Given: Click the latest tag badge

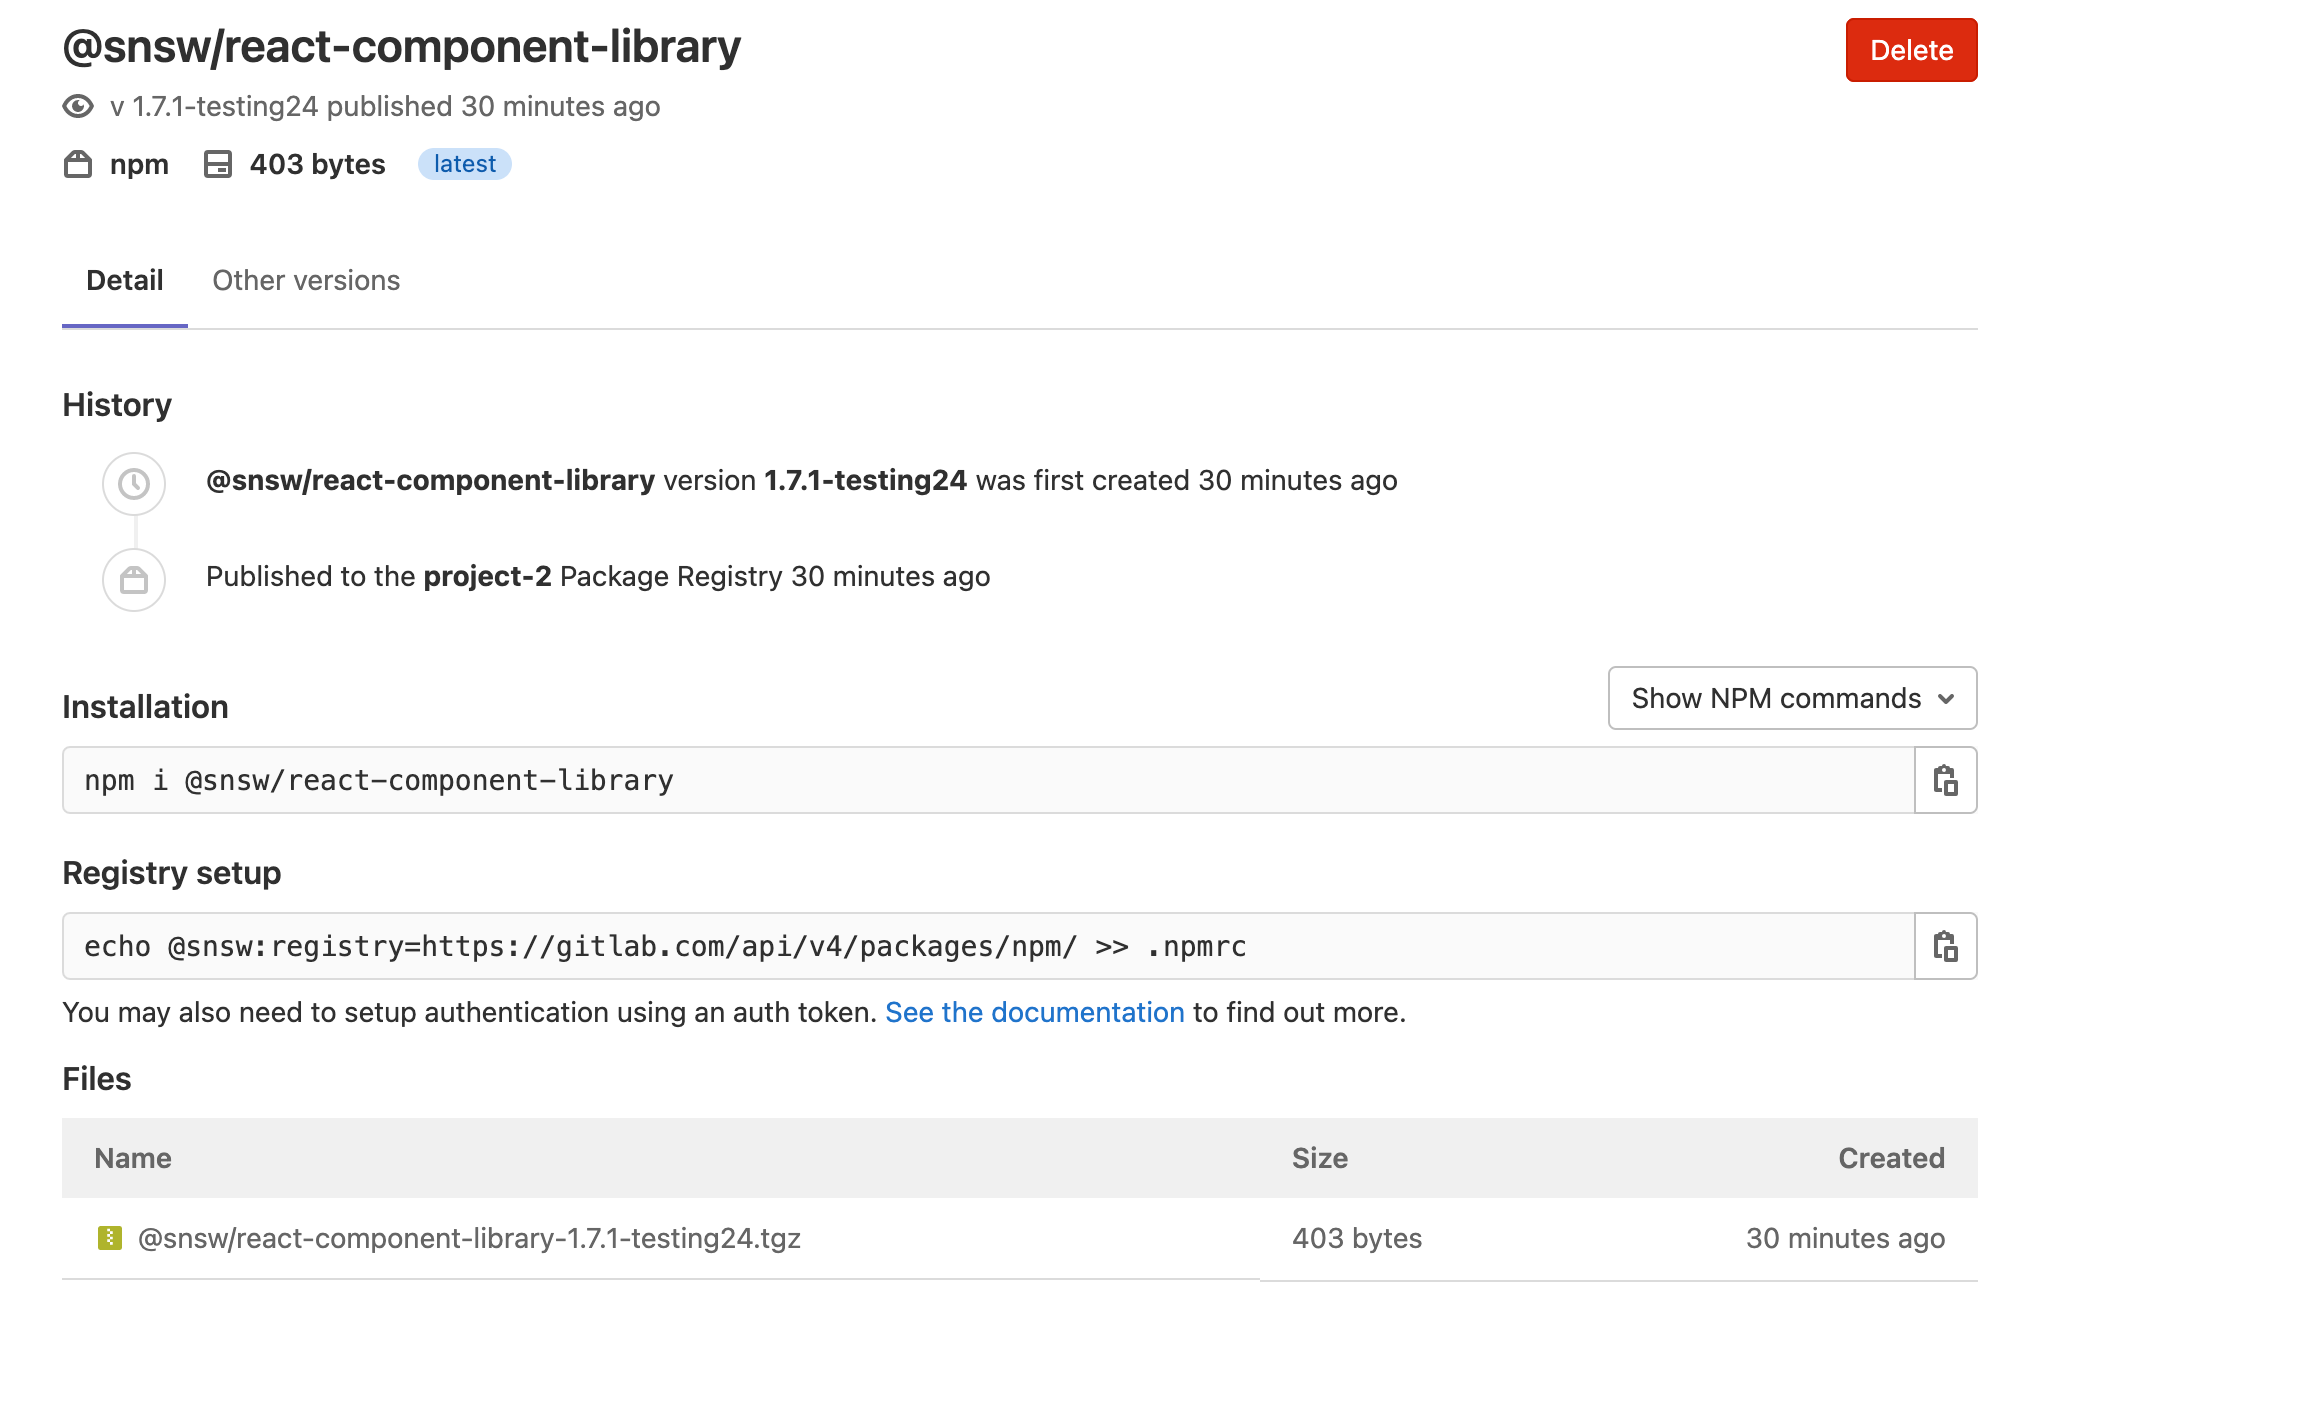Looking at the screenshot, I should coord(465,164).
